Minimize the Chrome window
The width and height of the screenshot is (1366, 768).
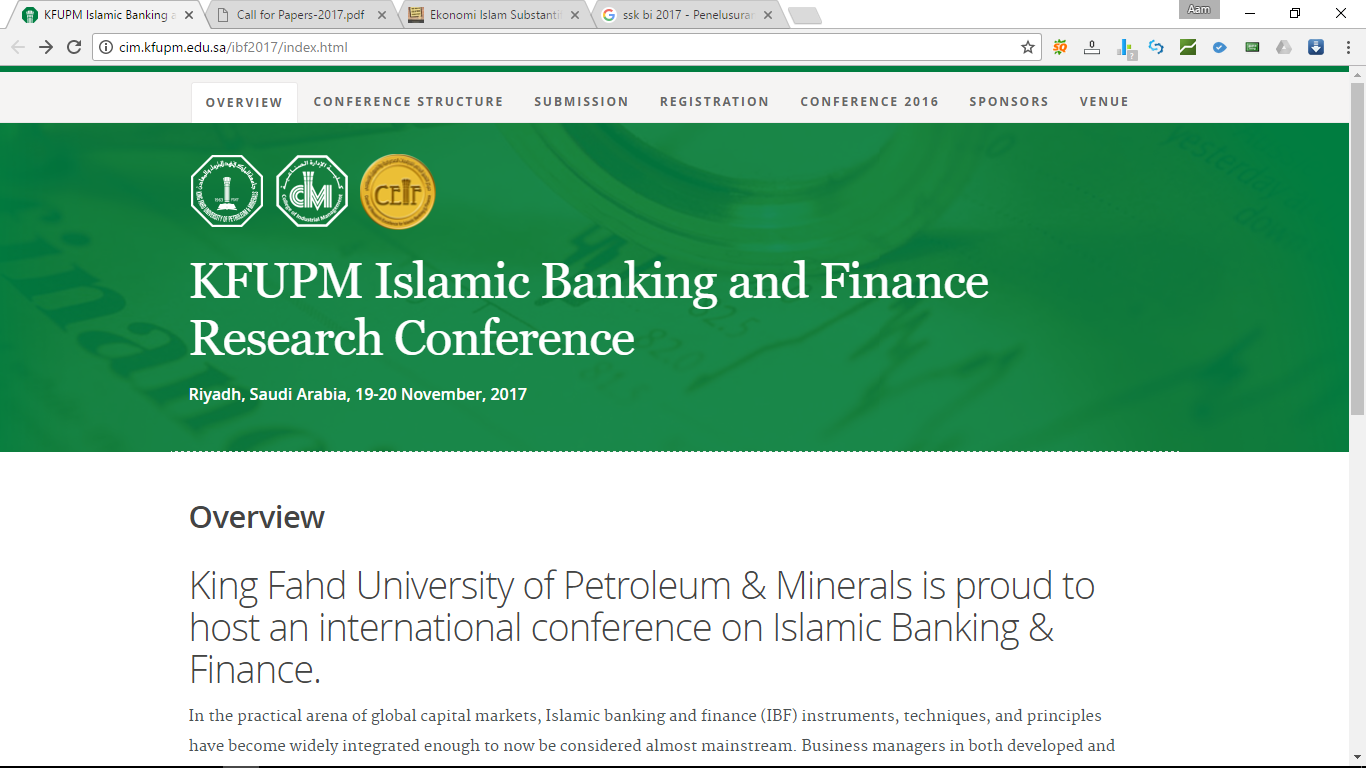(1250, 13)
